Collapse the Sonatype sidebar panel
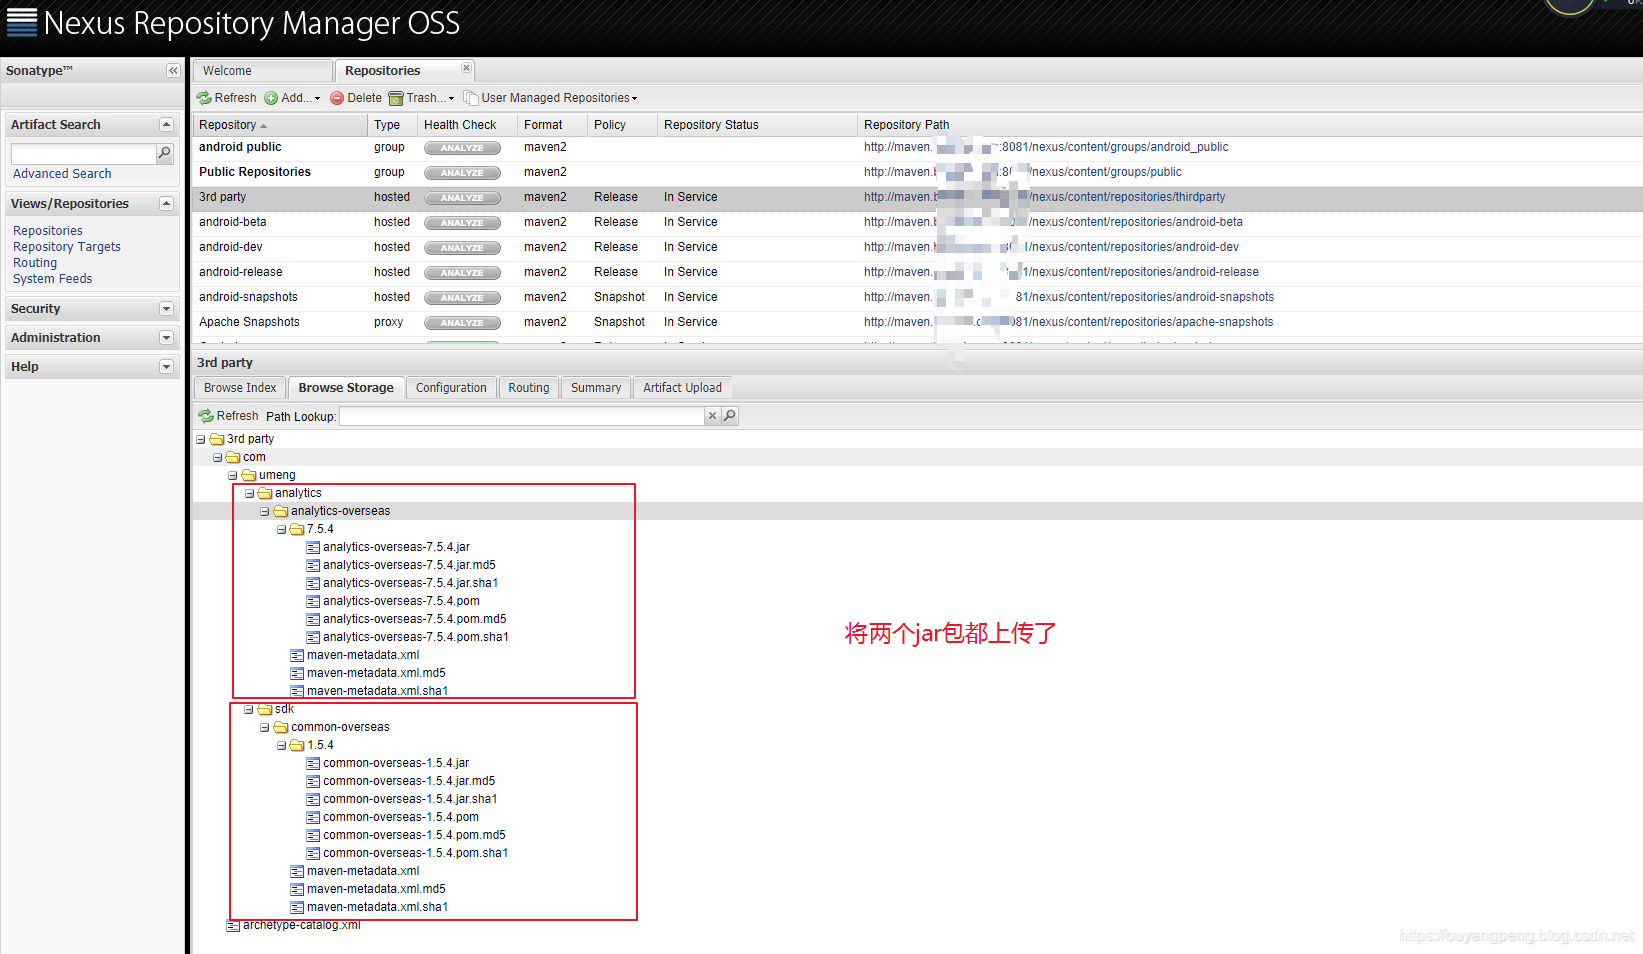The image size is (1643, 954). (x=173, y=71)
